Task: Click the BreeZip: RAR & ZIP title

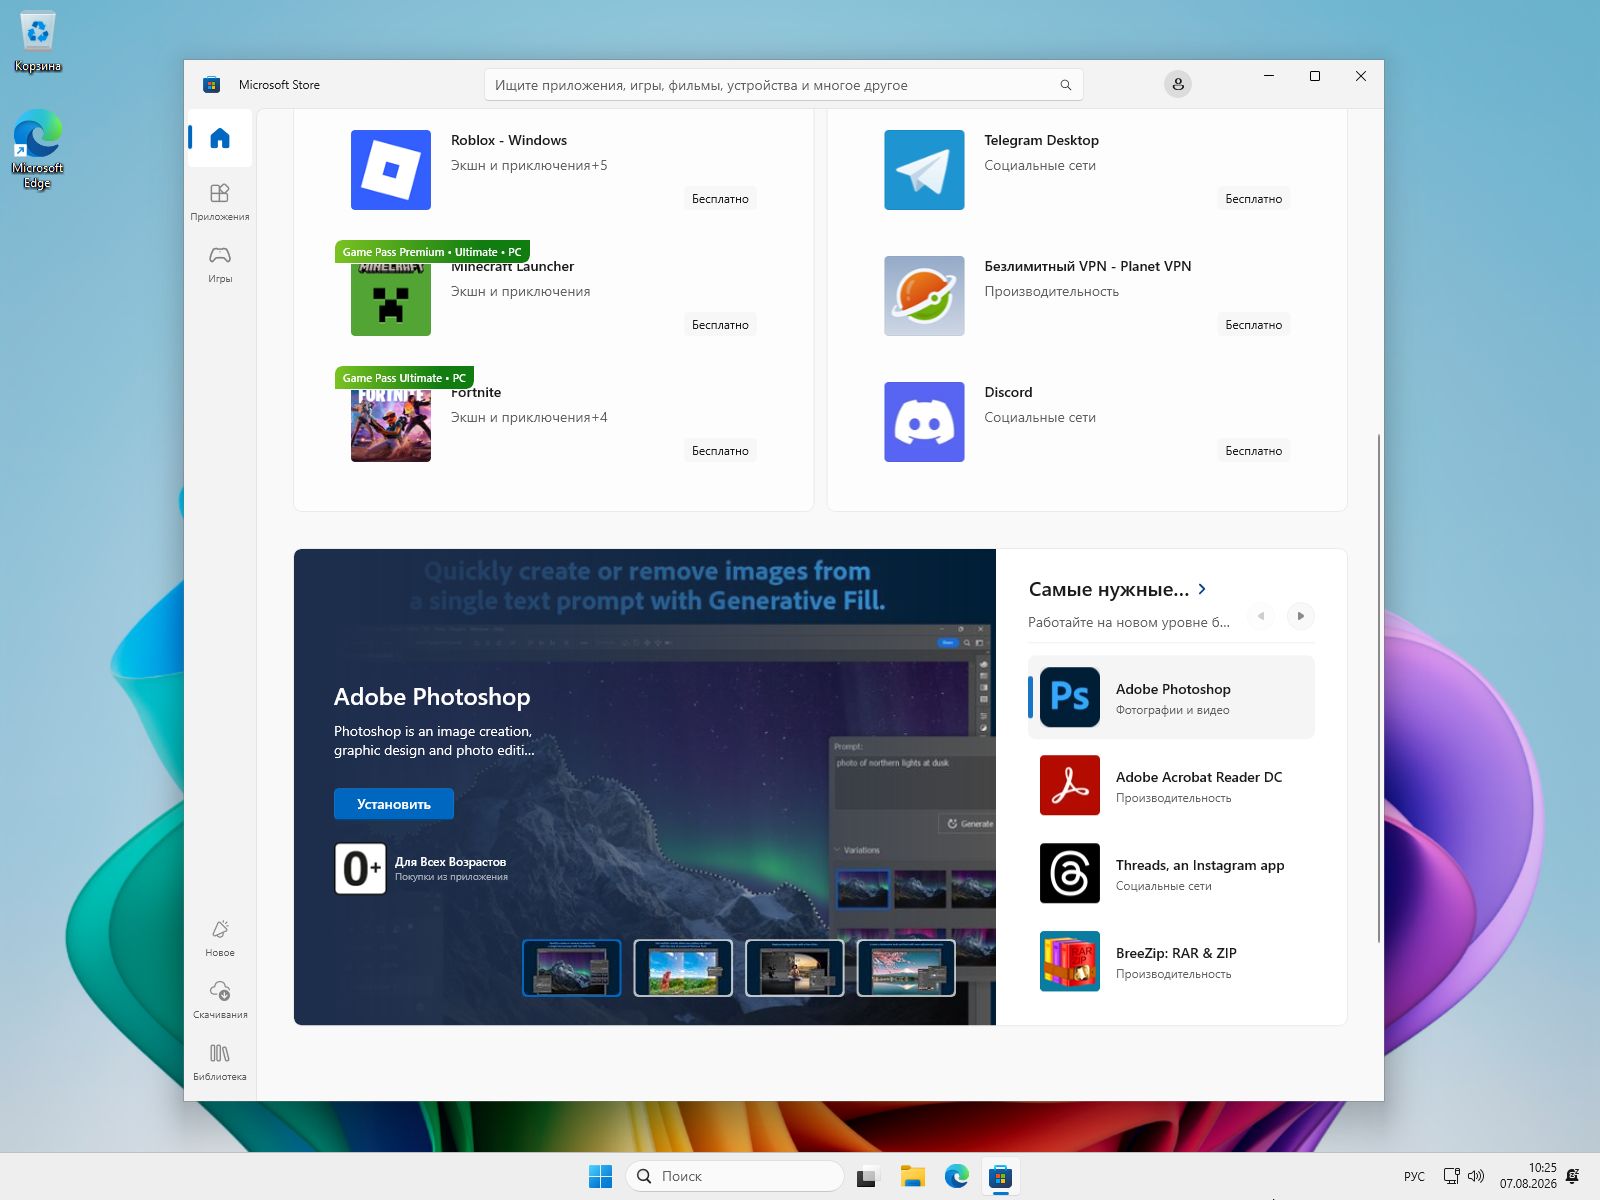Action: (x=1176, y=953)
